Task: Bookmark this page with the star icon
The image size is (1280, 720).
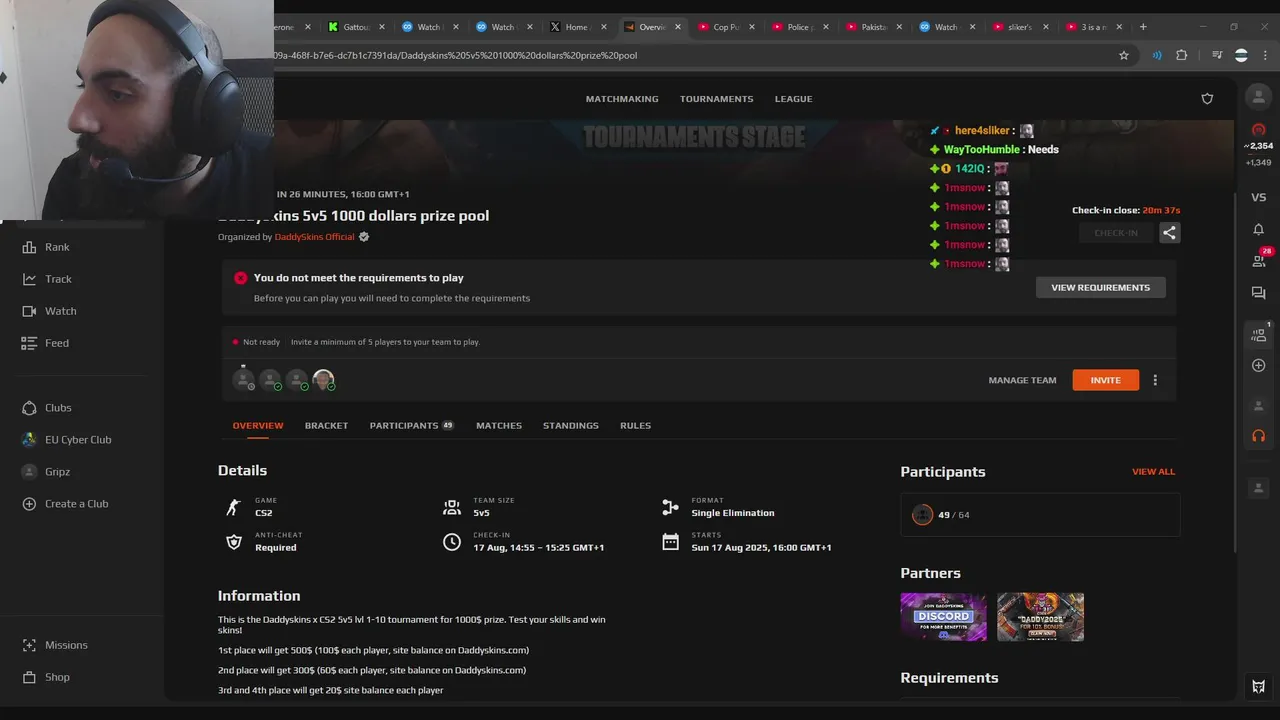Action: point(1124,56)
